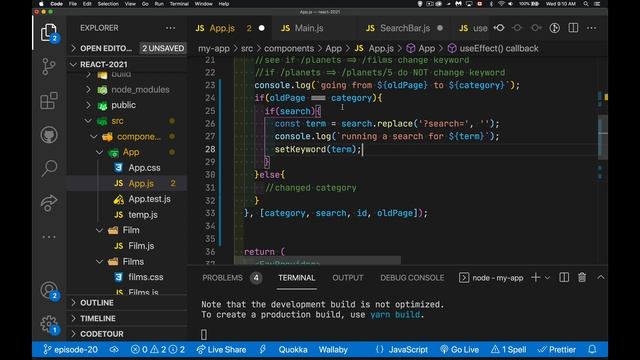Click the terminal input cursor area
The width and height of the screenshot is (640, 360).
coord(204,335)
